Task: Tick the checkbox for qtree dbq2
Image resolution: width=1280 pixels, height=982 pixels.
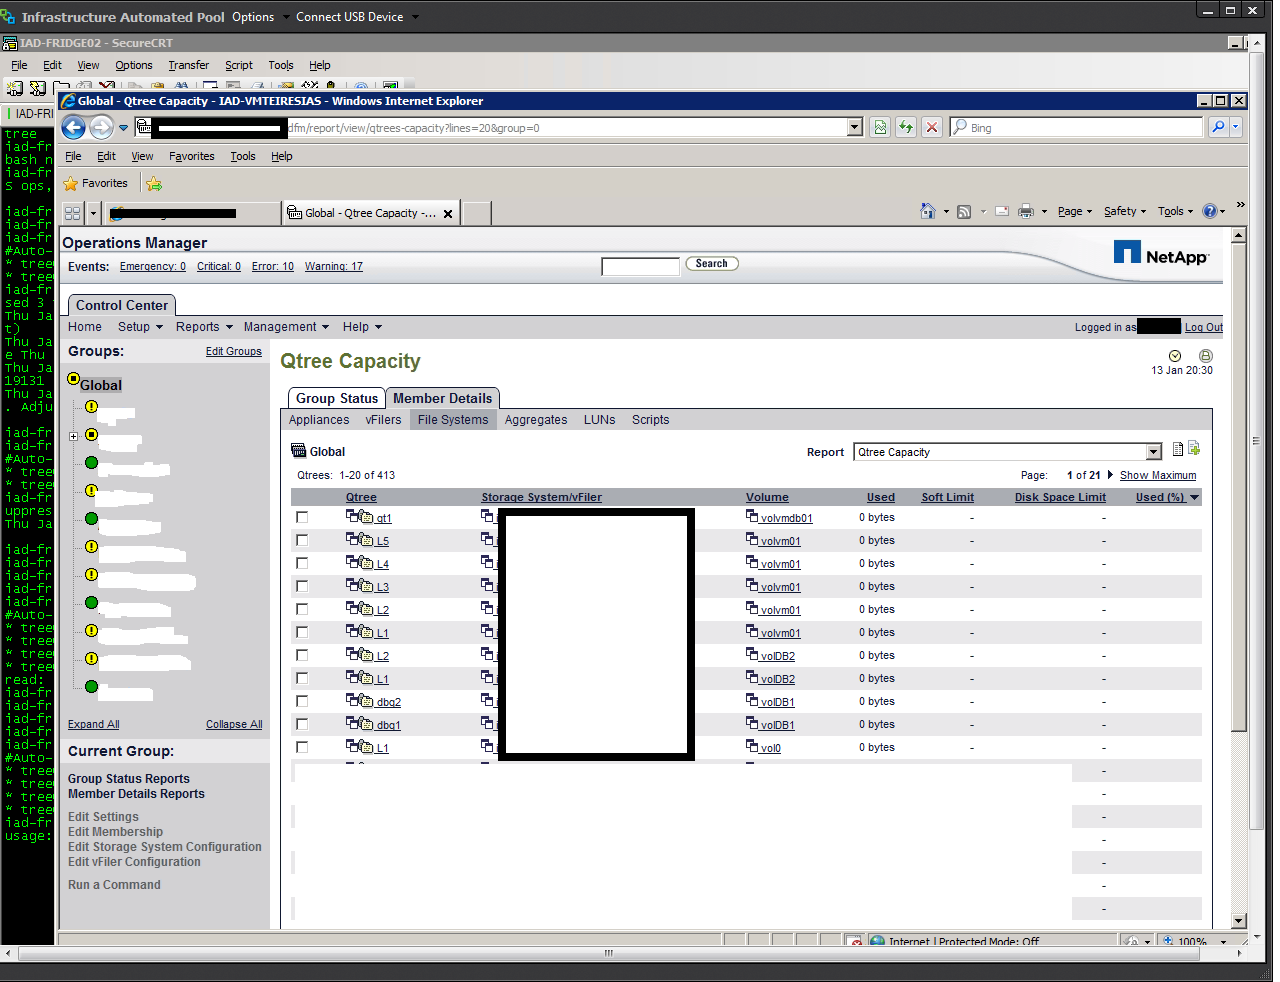Action: [302, 702]
